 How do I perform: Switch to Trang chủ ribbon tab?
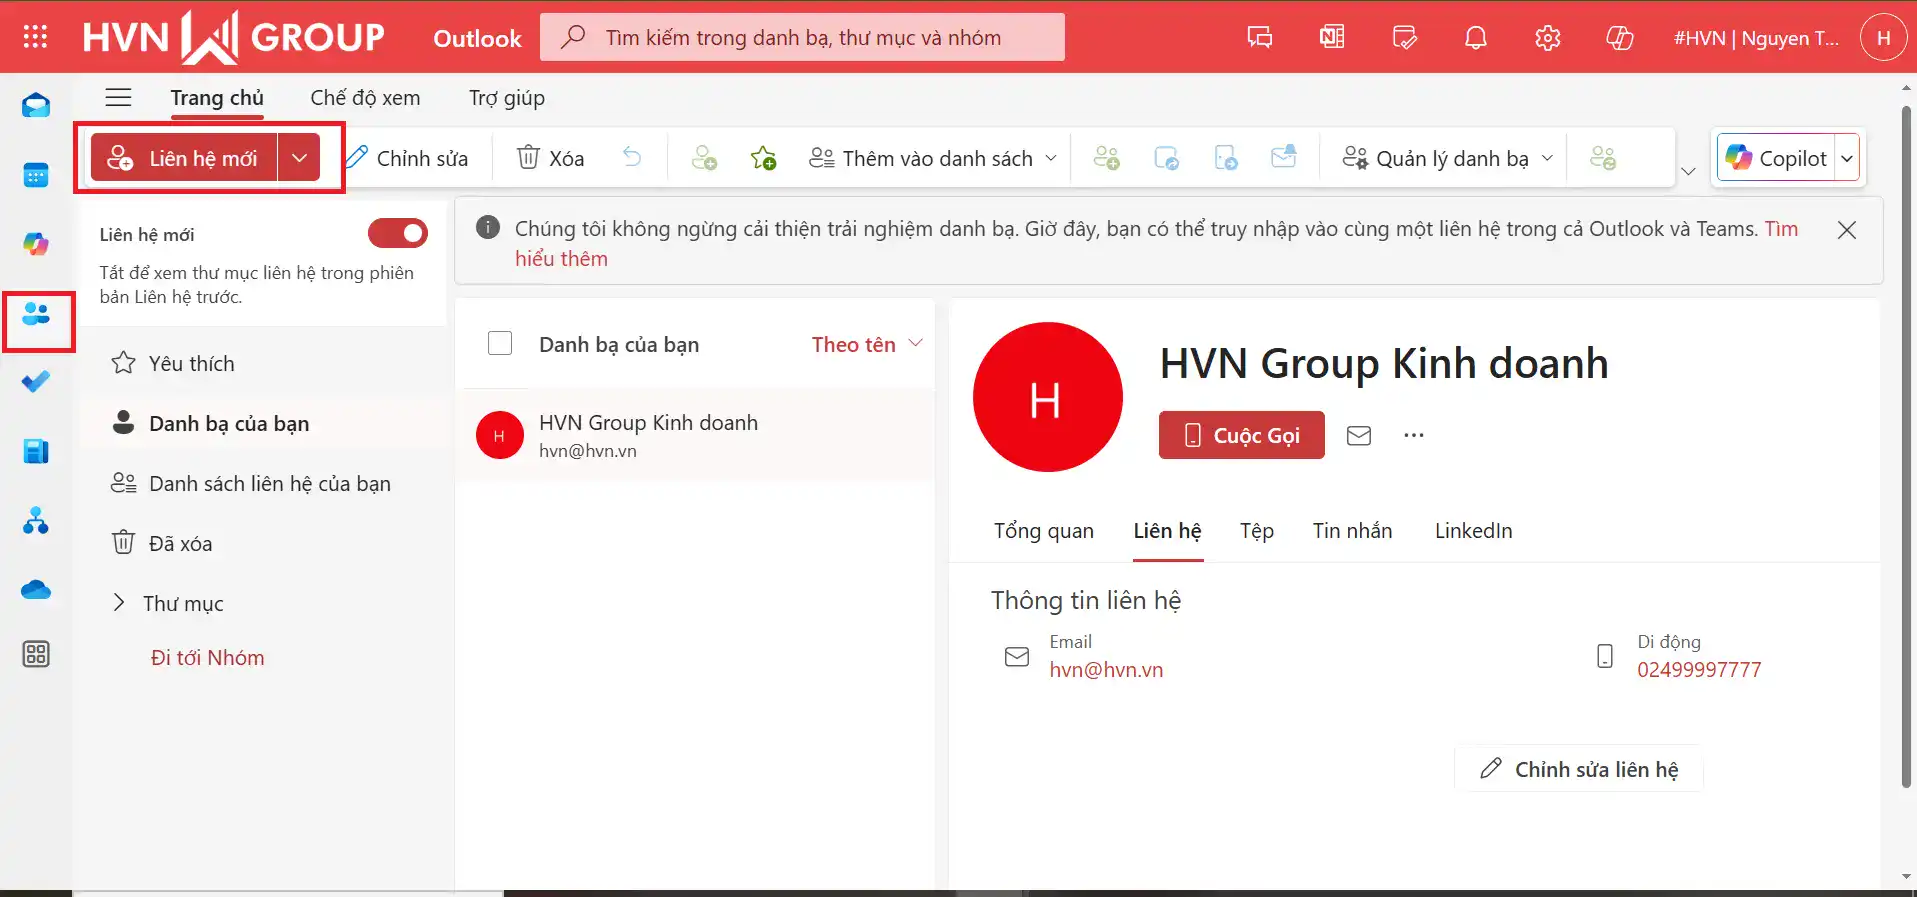pyautogui.click(x=217, y=97)
